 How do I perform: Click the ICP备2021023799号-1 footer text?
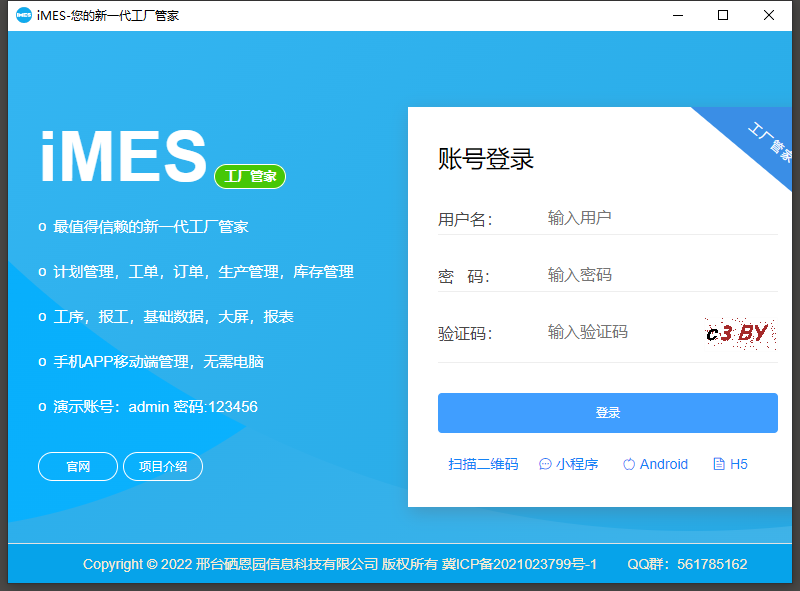pyautogui.click(x=519, y=564)
